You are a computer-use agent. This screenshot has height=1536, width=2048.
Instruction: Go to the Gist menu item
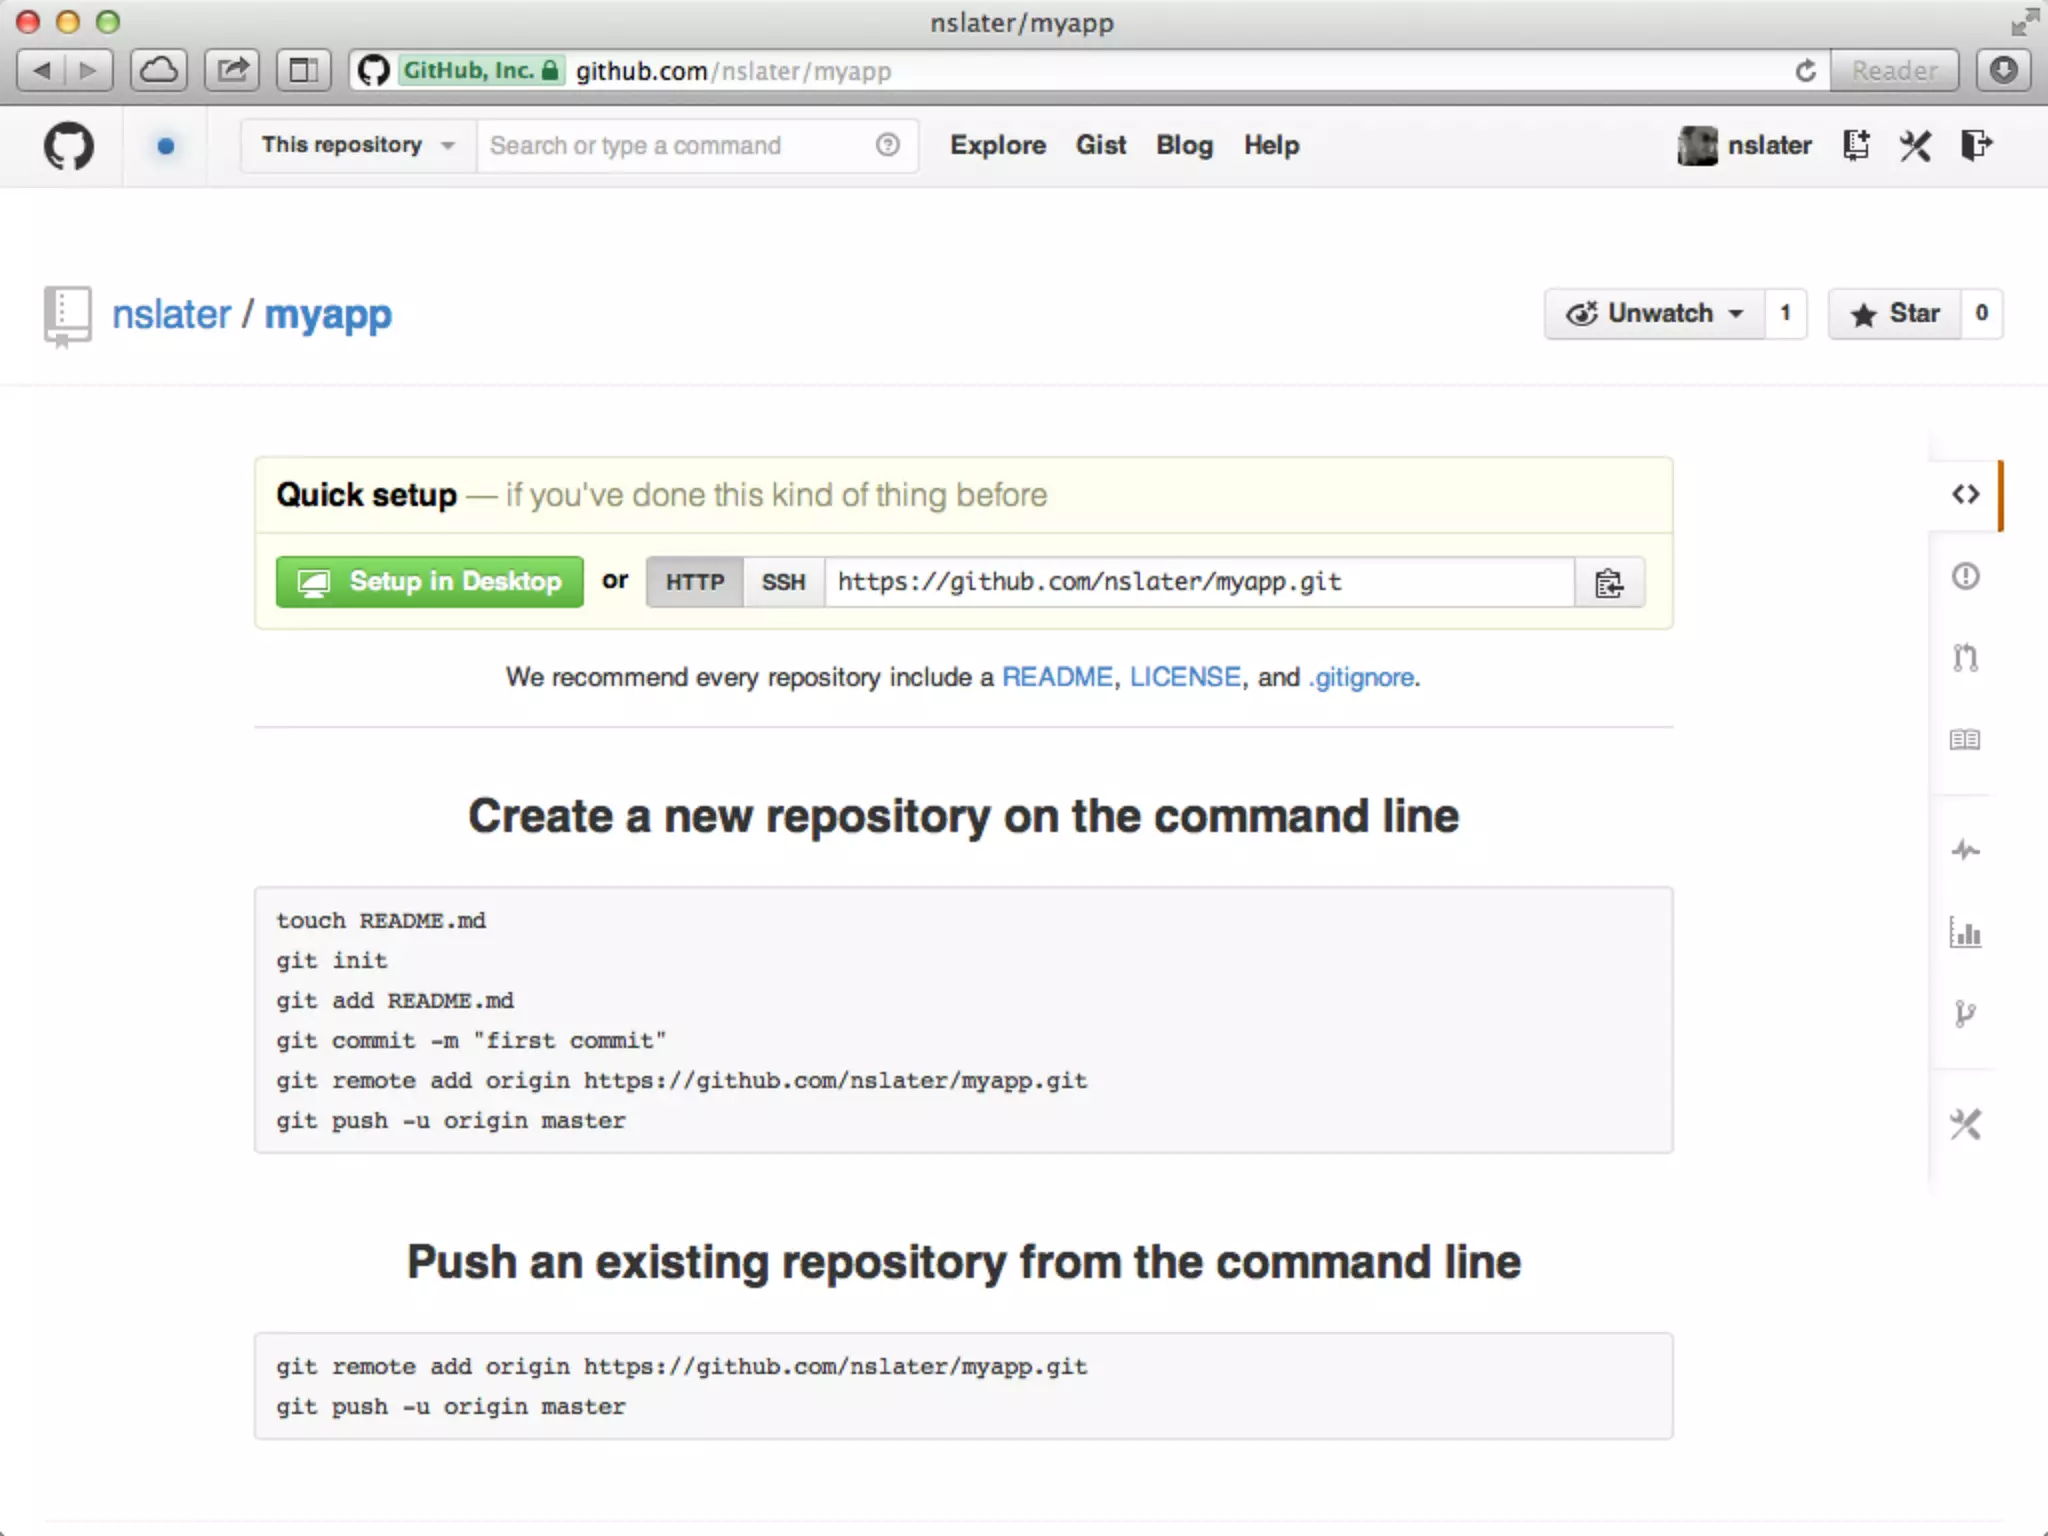1100,146
